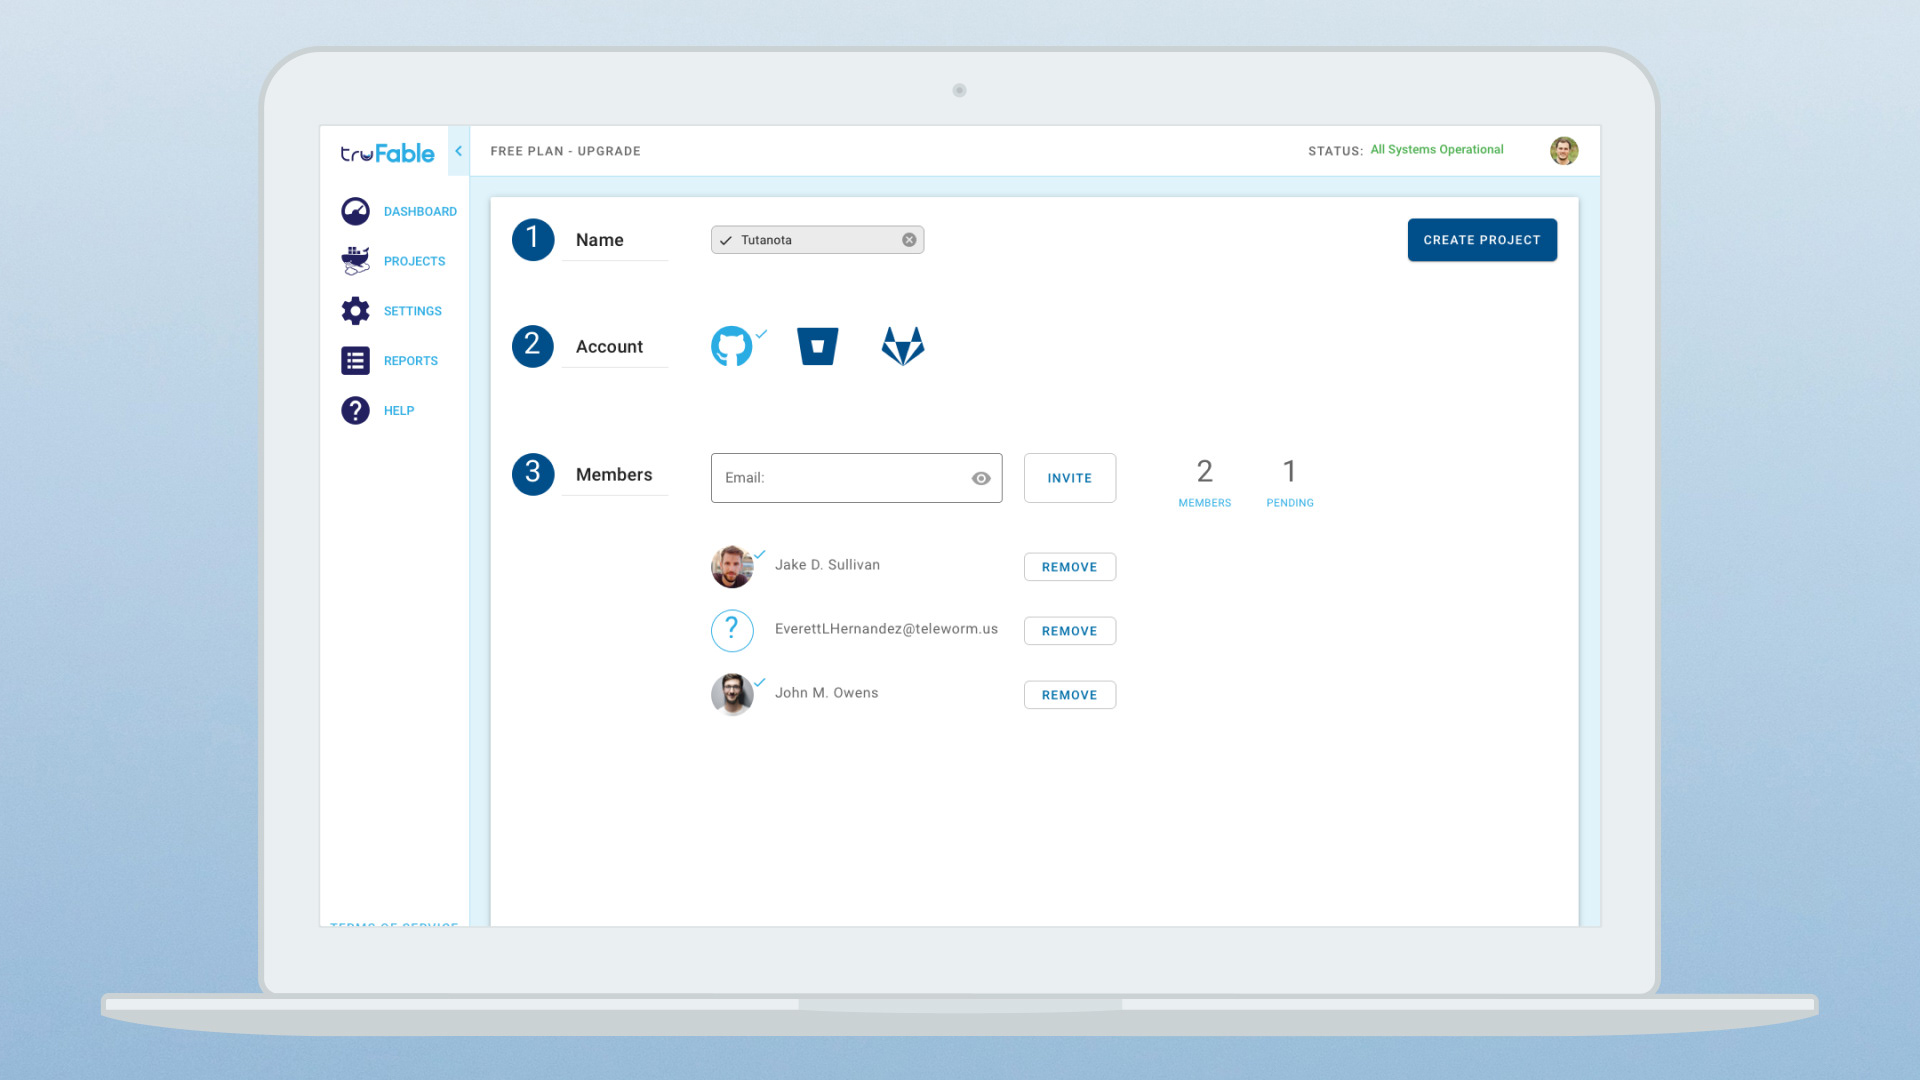Click the Invite button
The image size is (1920, 1080).
point(1069,478)
